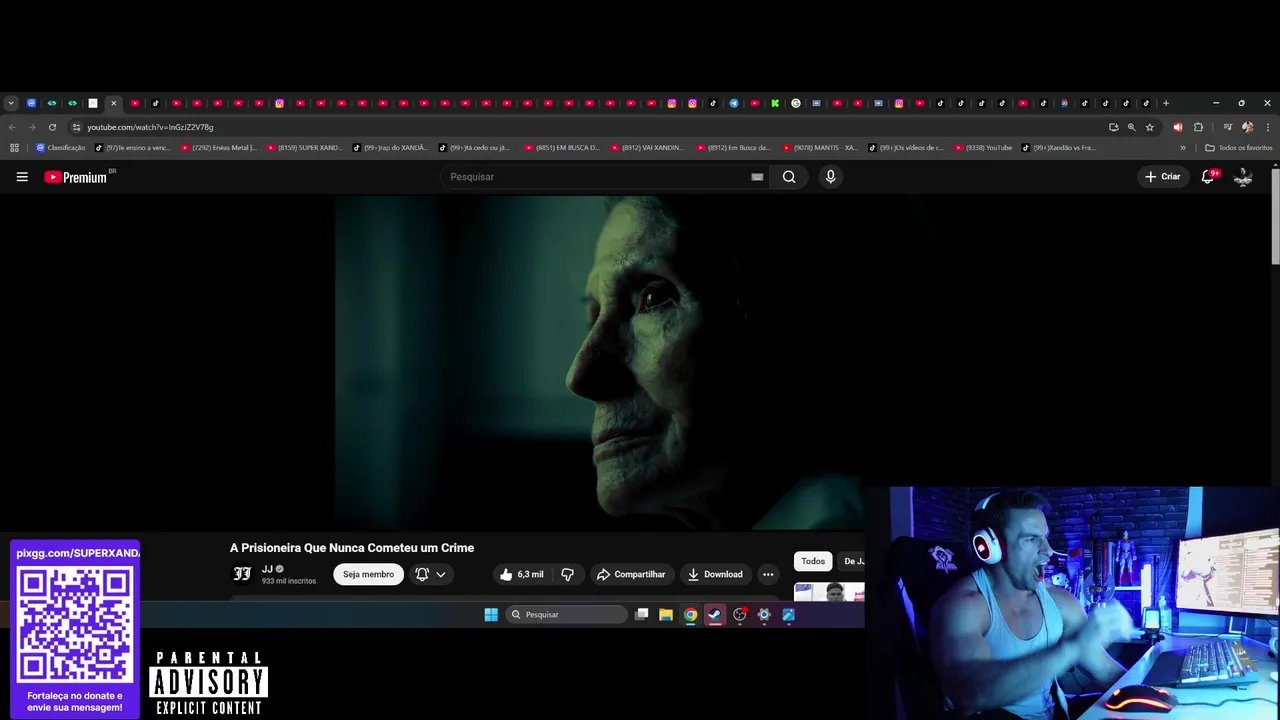Open File Explorer from taskbar
This screenshot has width=1280, height=720.
[666, 615]
